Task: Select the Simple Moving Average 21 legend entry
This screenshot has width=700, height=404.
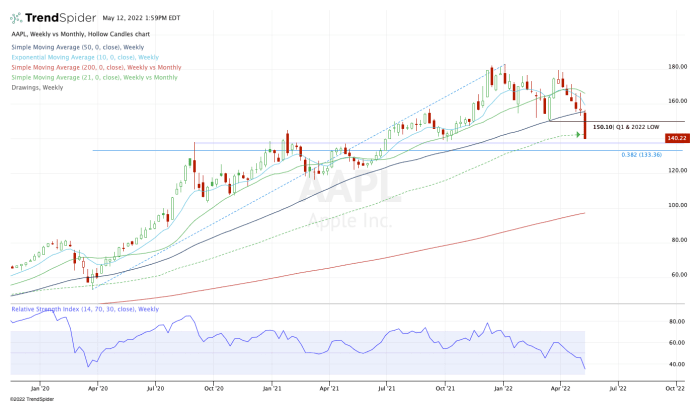Action: pyautogui.click(x=94, y=77)
